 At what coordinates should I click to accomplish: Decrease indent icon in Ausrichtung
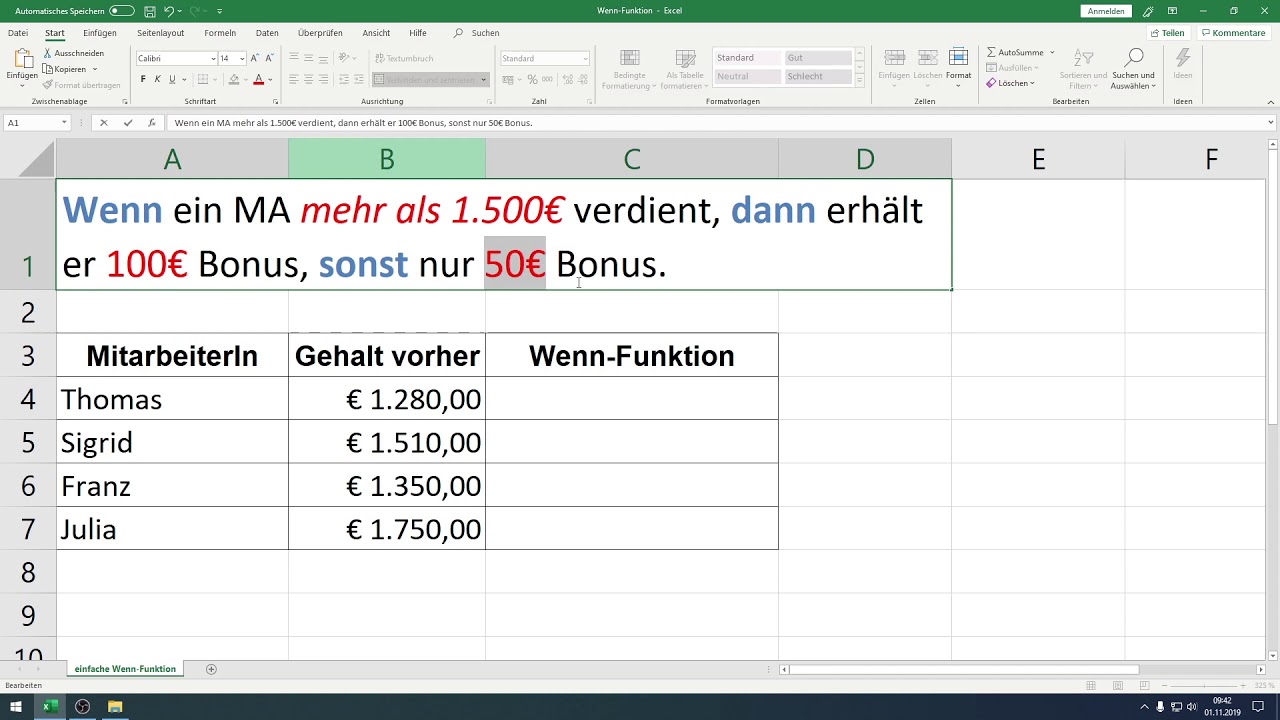343,79
